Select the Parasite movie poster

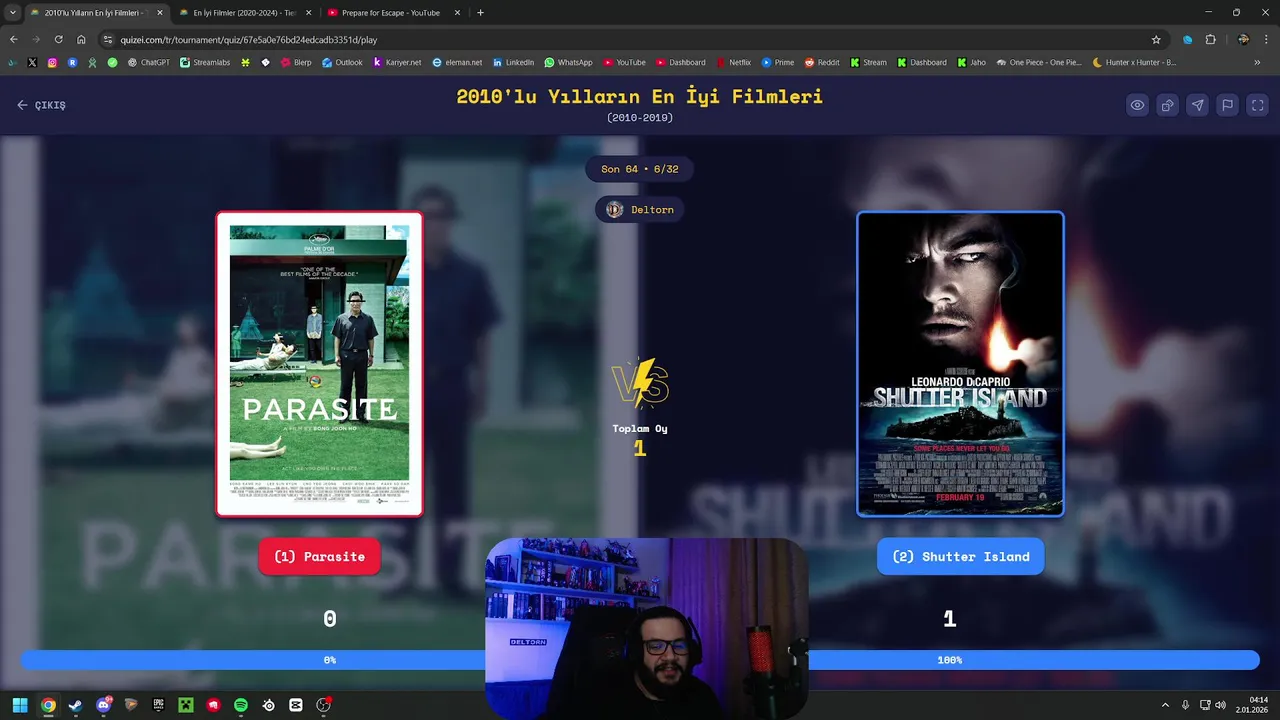click(x=320, y=364)
